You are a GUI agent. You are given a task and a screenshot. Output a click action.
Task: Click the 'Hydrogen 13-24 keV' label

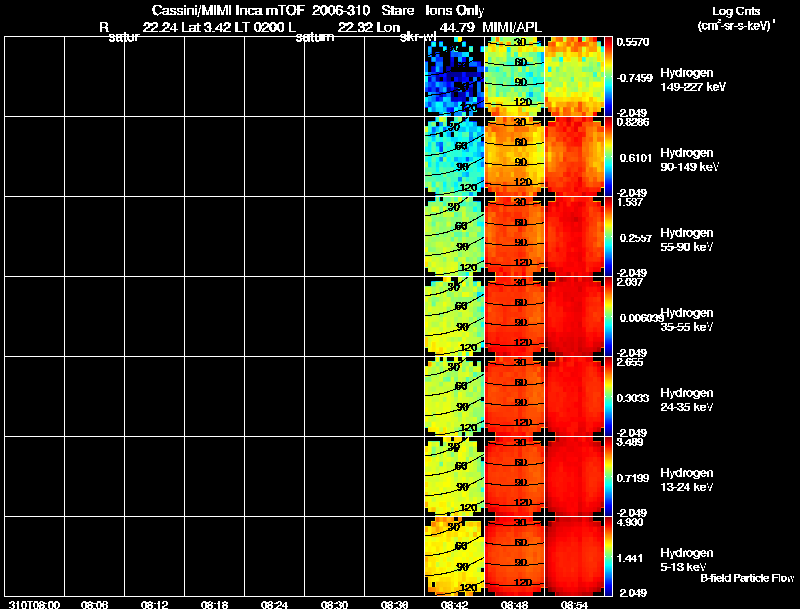[x=687, y=480]
